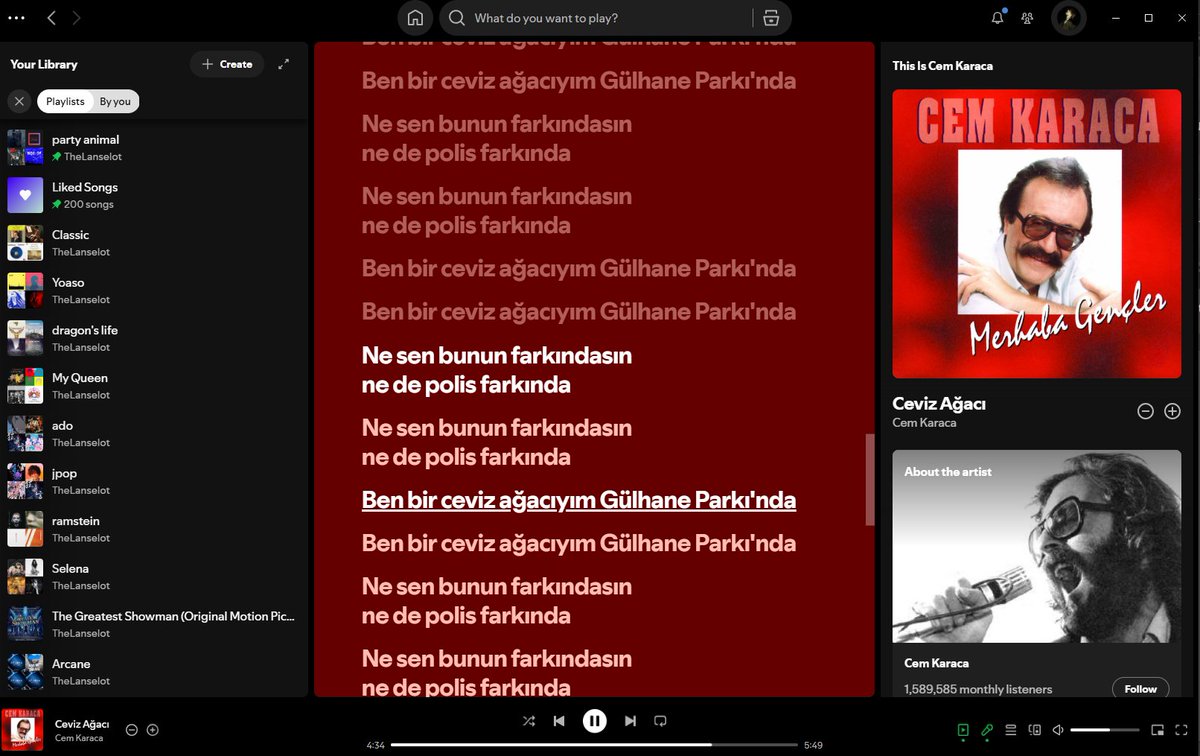Click the 1,589,585 monthly listeners text
Viewport: 1200px width, 756px height.
(978, 689)
